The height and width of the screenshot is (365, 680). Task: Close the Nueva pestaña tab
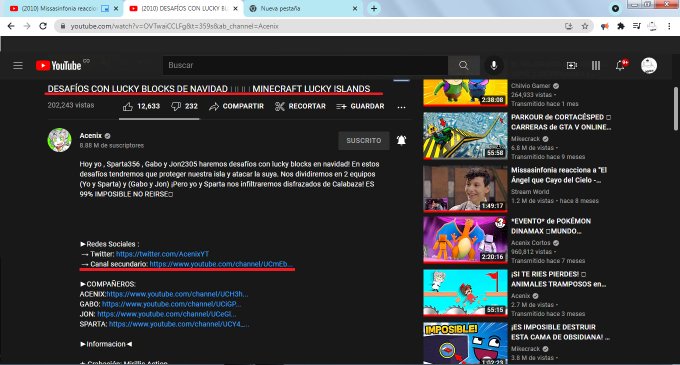click(x=355, y=9)
